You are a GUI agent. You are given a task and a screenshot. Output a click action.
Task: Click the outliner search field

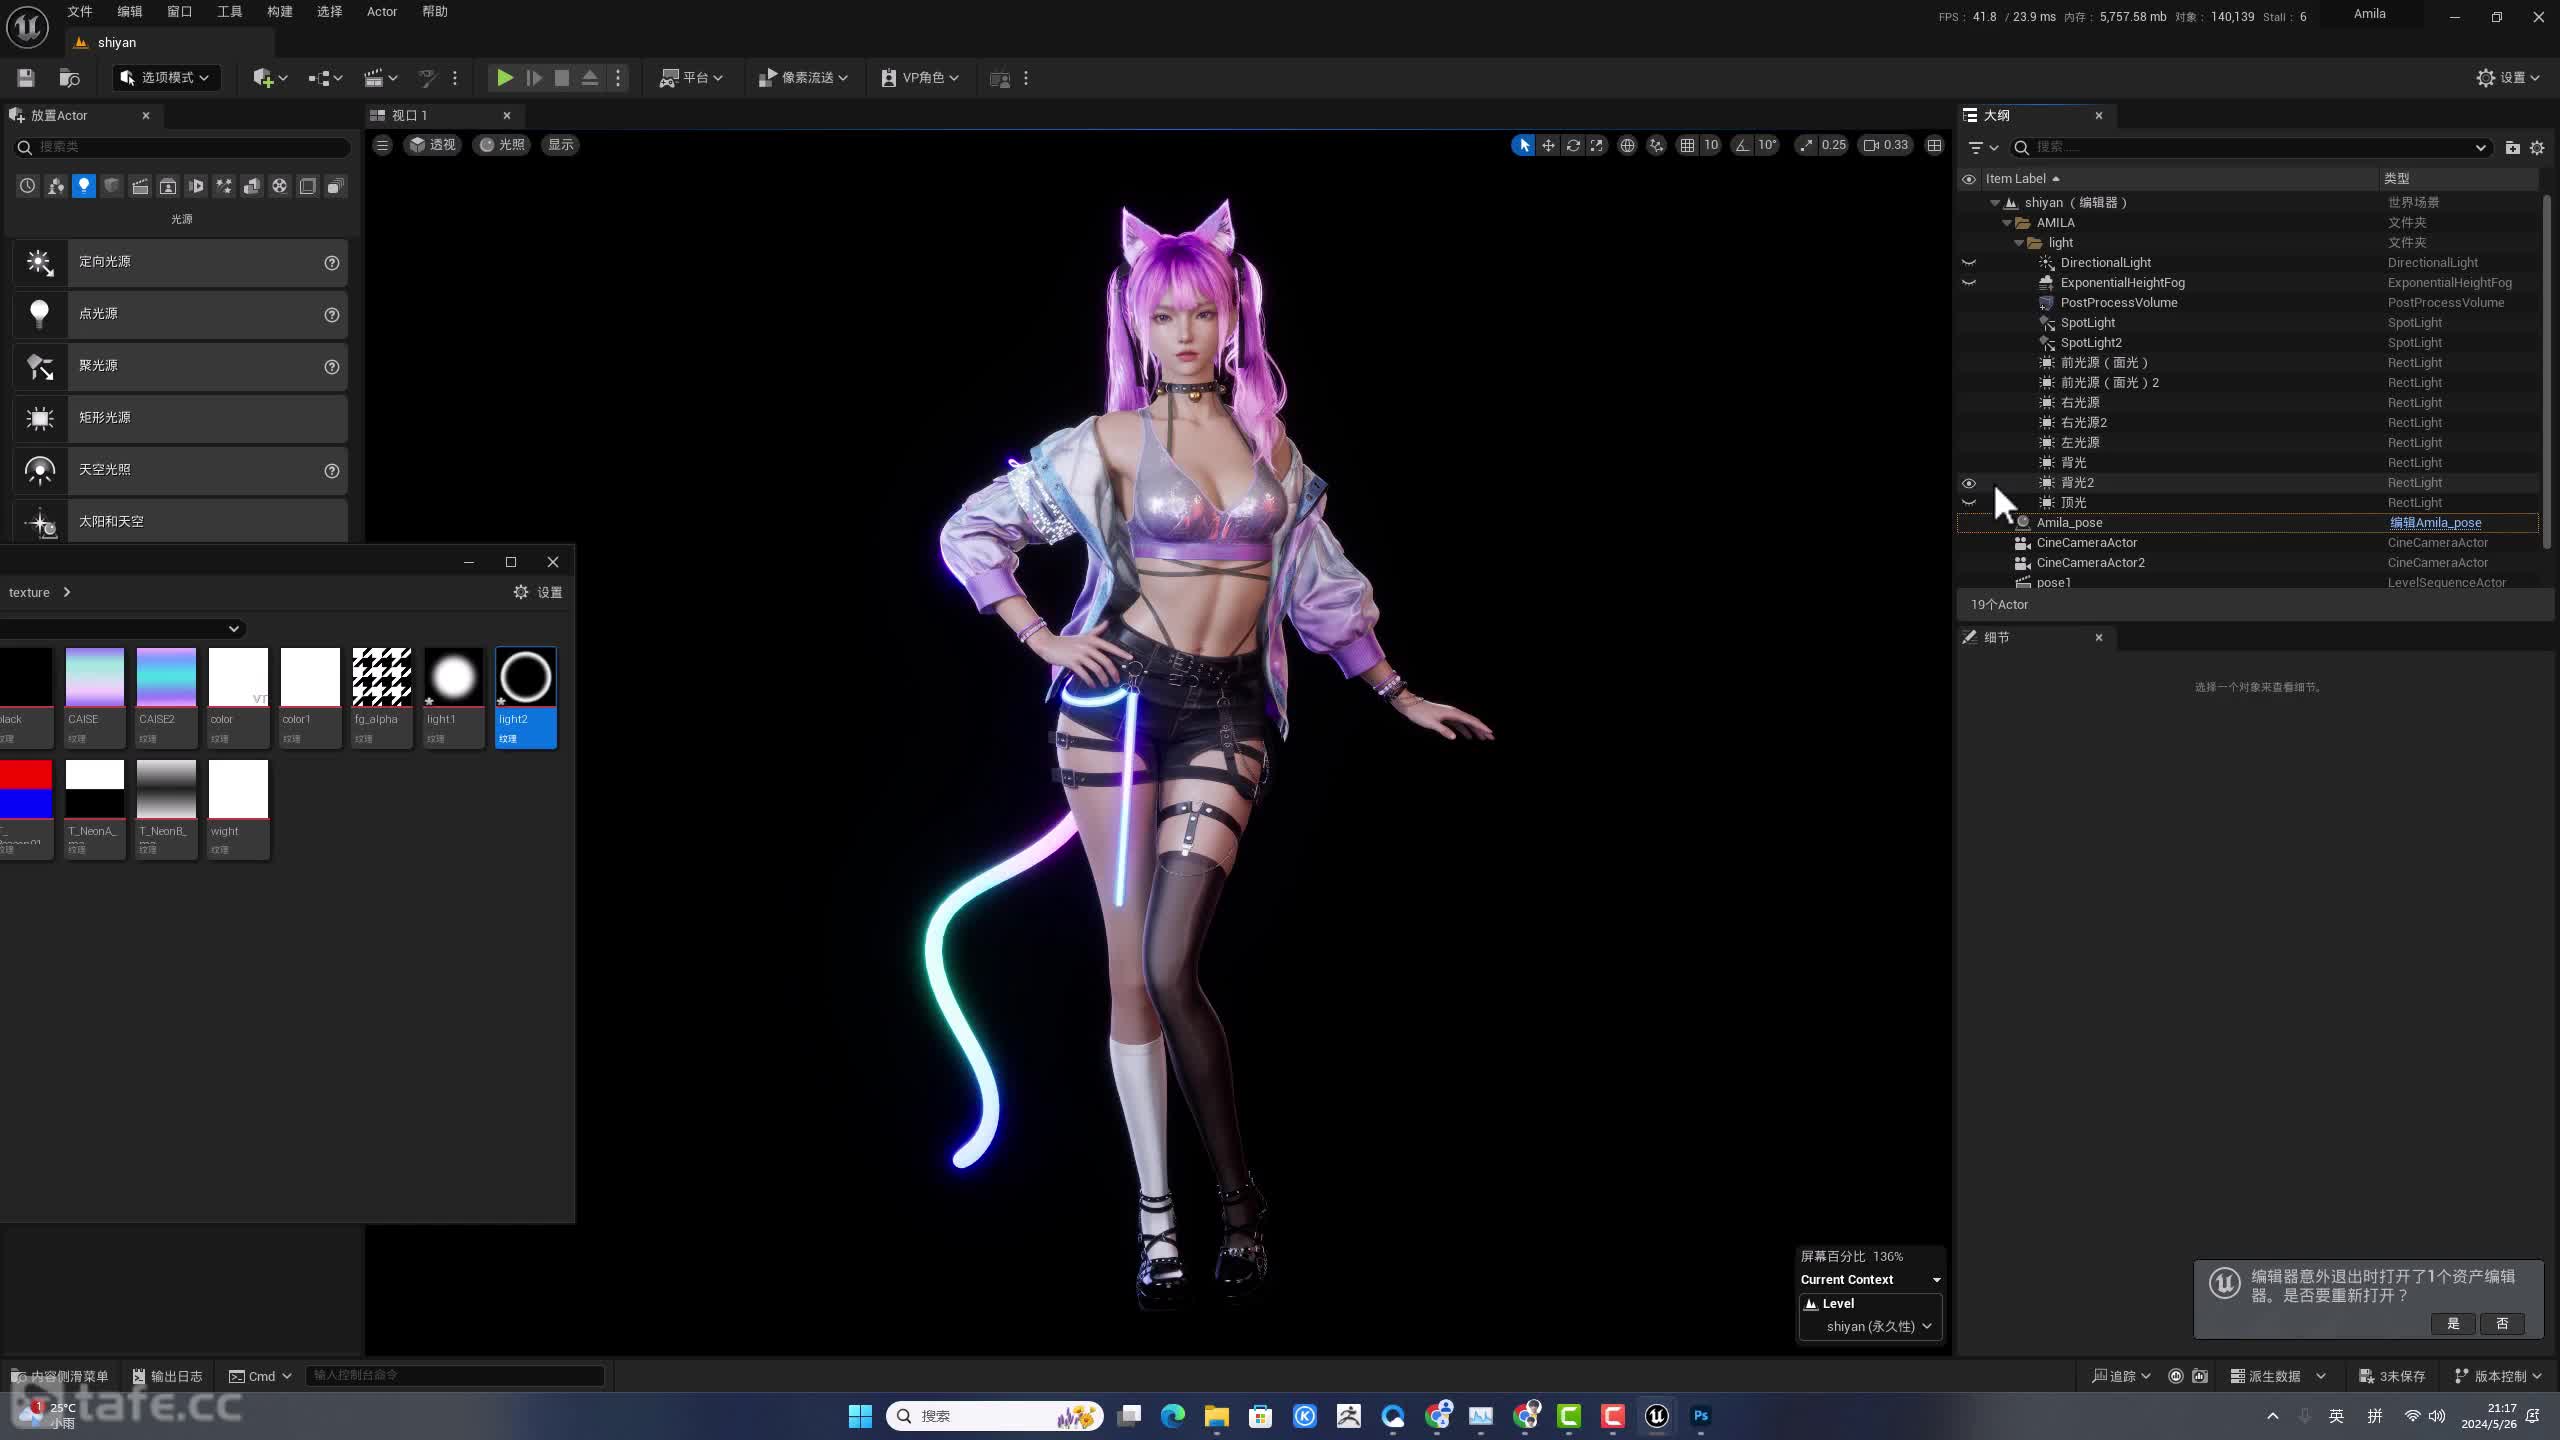pyautogui.click(x=2250, y=148)
